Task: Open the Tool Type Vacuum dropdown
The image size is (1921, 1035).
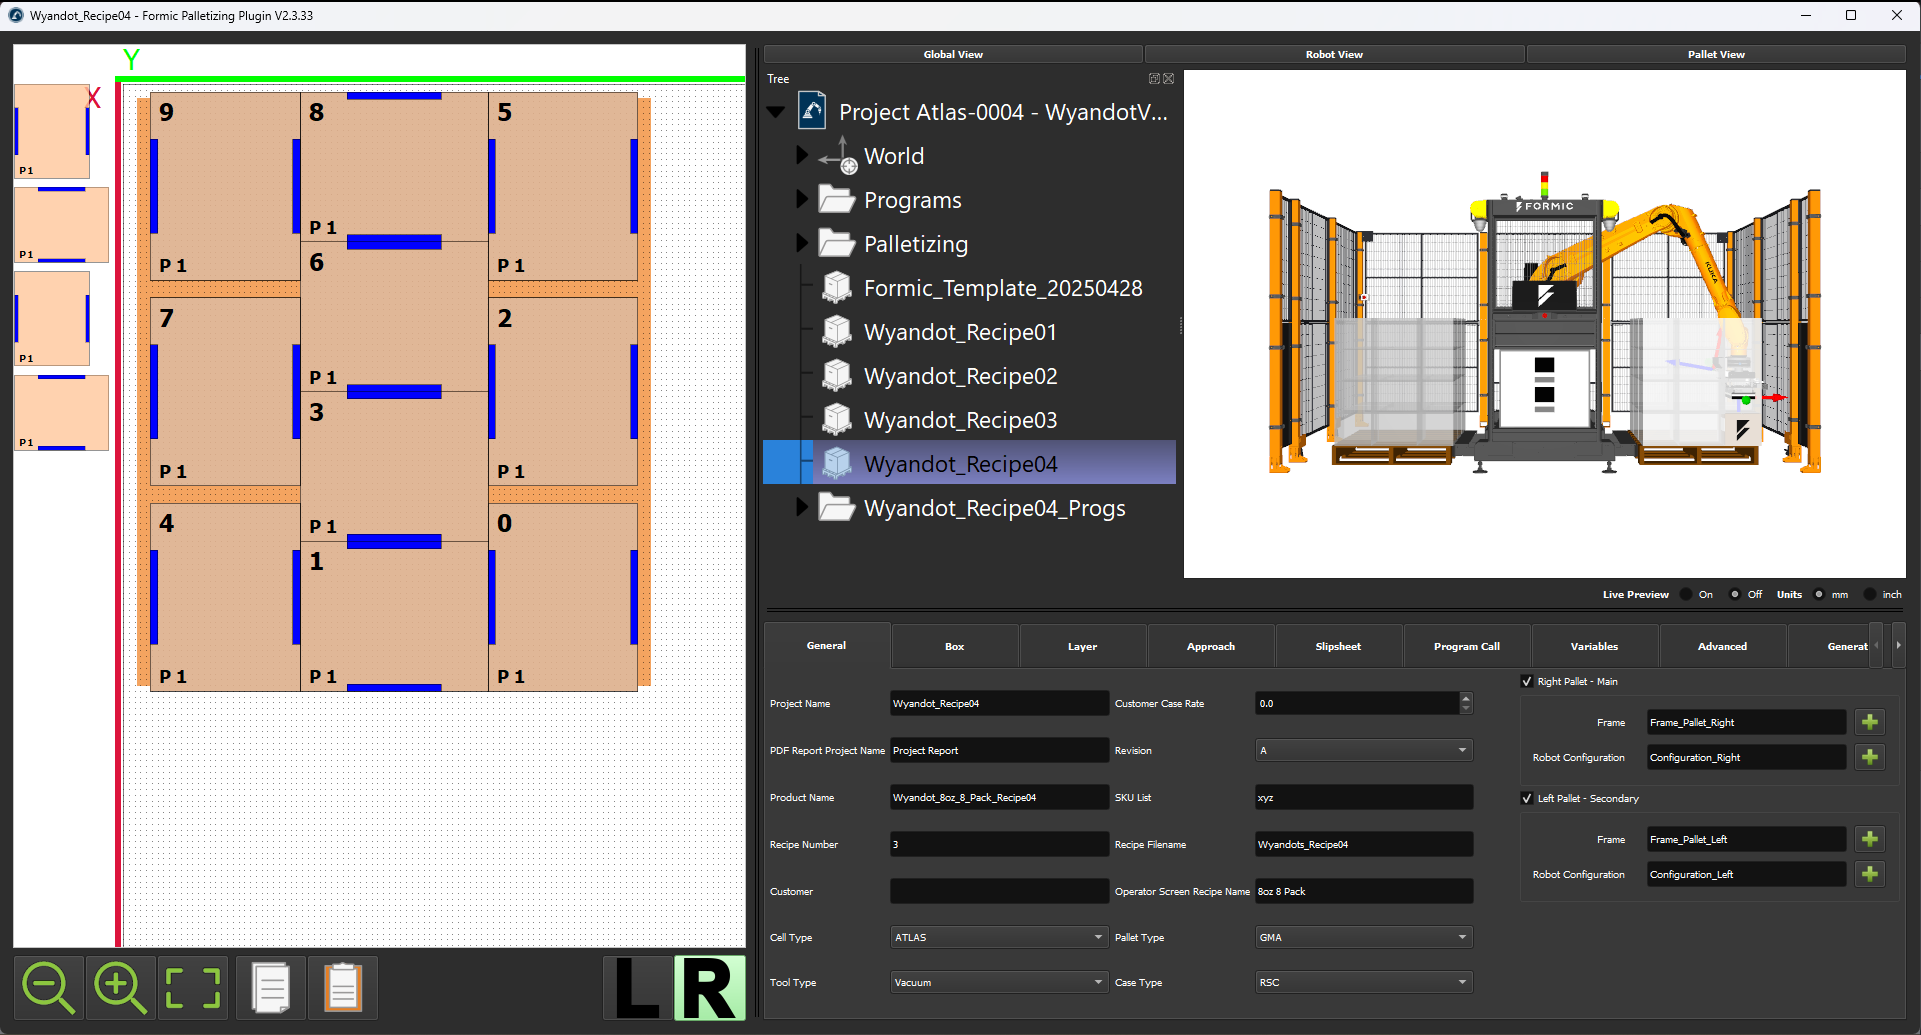Action: (999, 982)
